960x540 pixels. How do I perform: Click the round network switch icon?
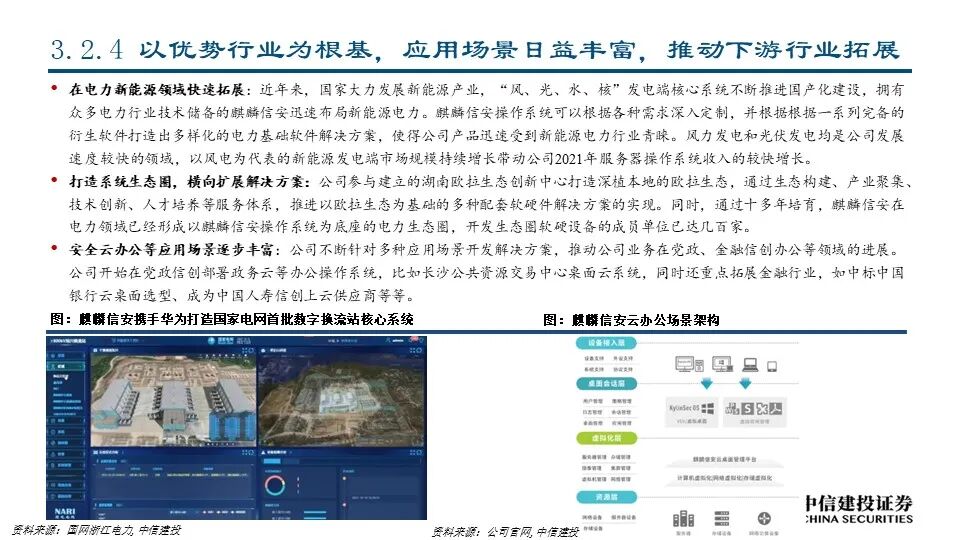pyautogui.click(x=764, y=519)
